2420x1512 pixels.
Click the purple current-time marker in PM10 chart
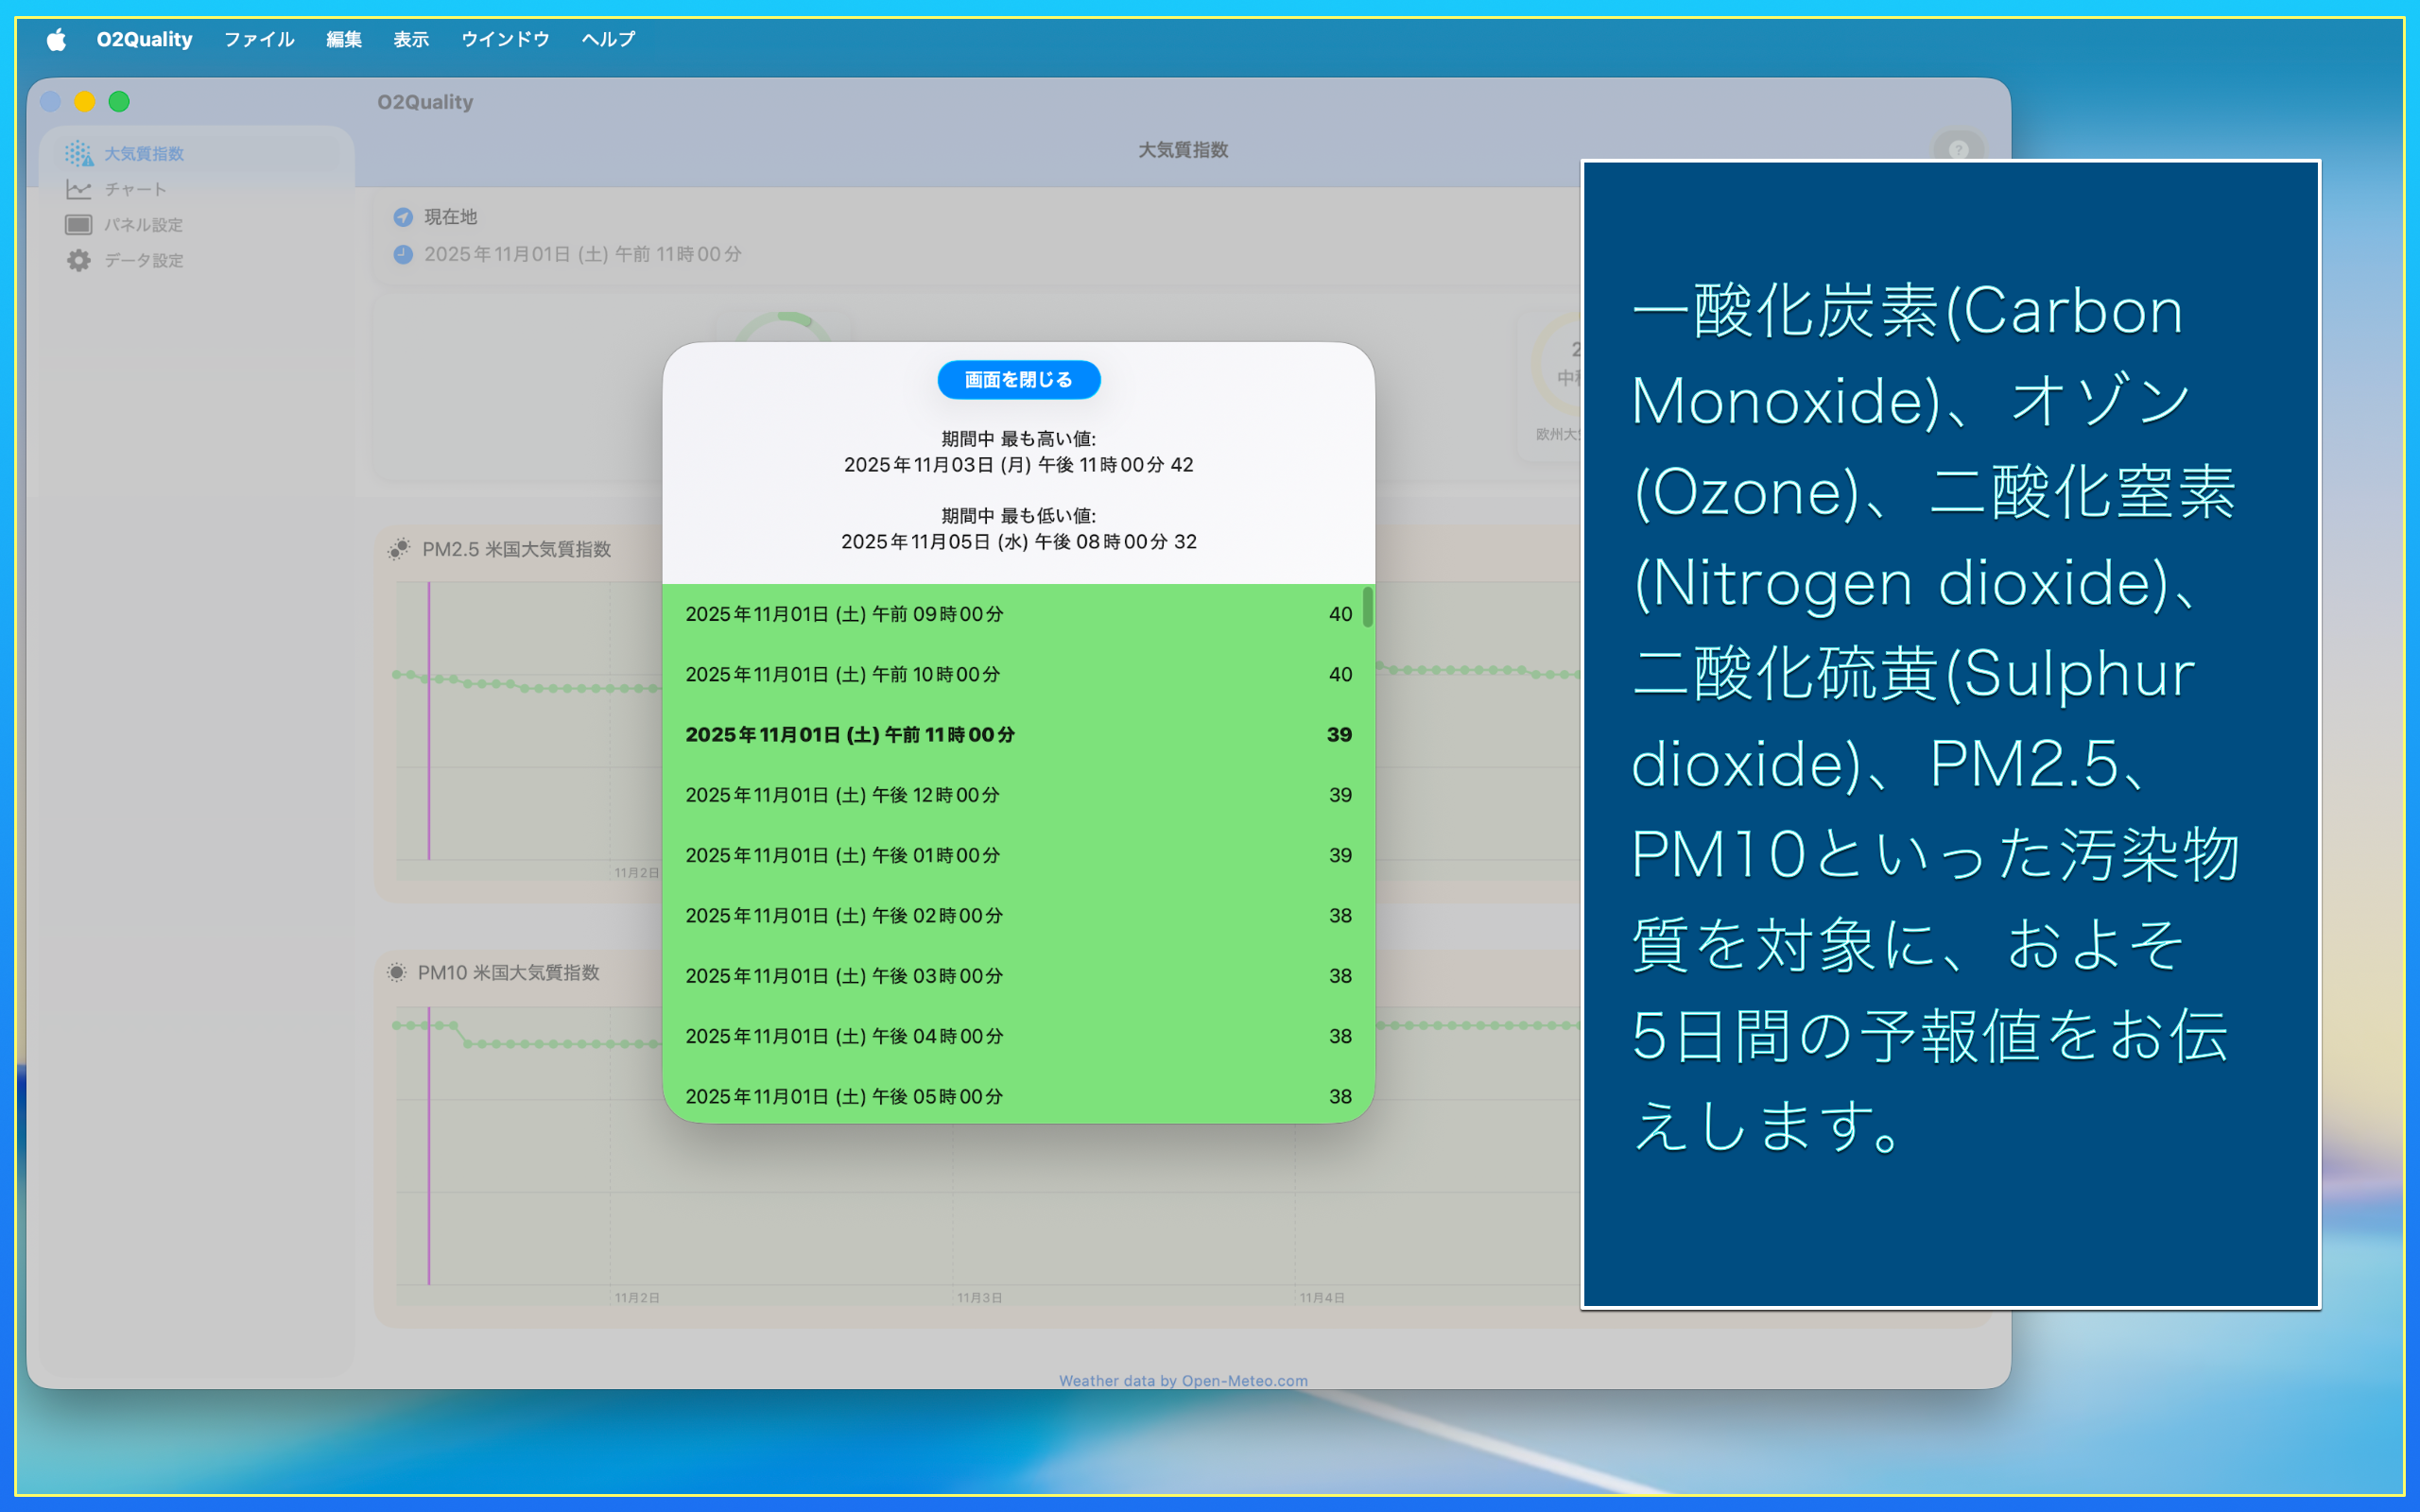click(429, 1145)
